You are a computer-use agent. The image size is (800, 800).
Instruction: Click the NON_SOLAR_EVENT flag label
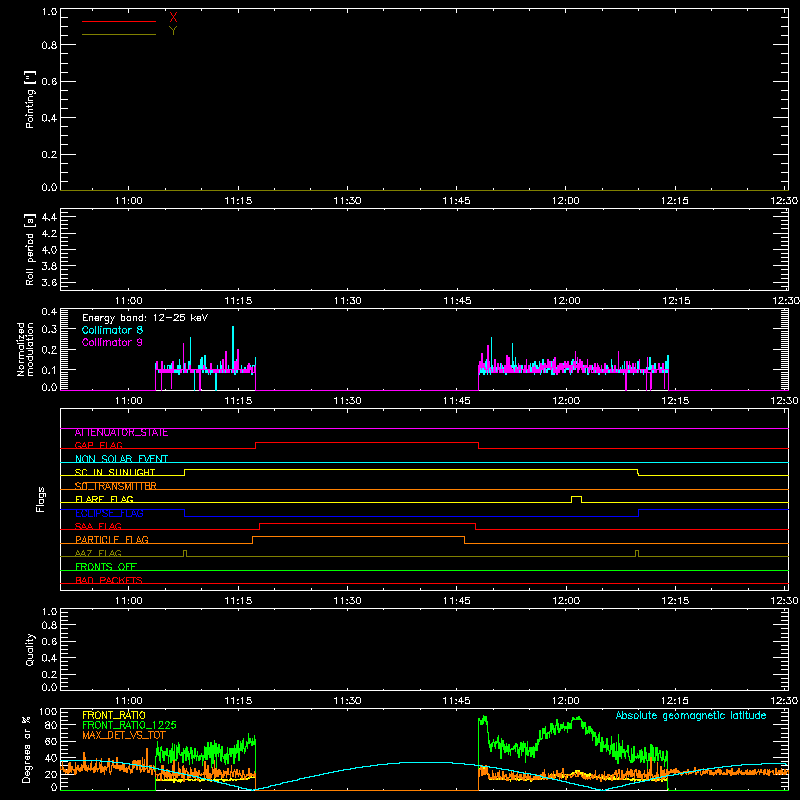click(x=121, y=459)
